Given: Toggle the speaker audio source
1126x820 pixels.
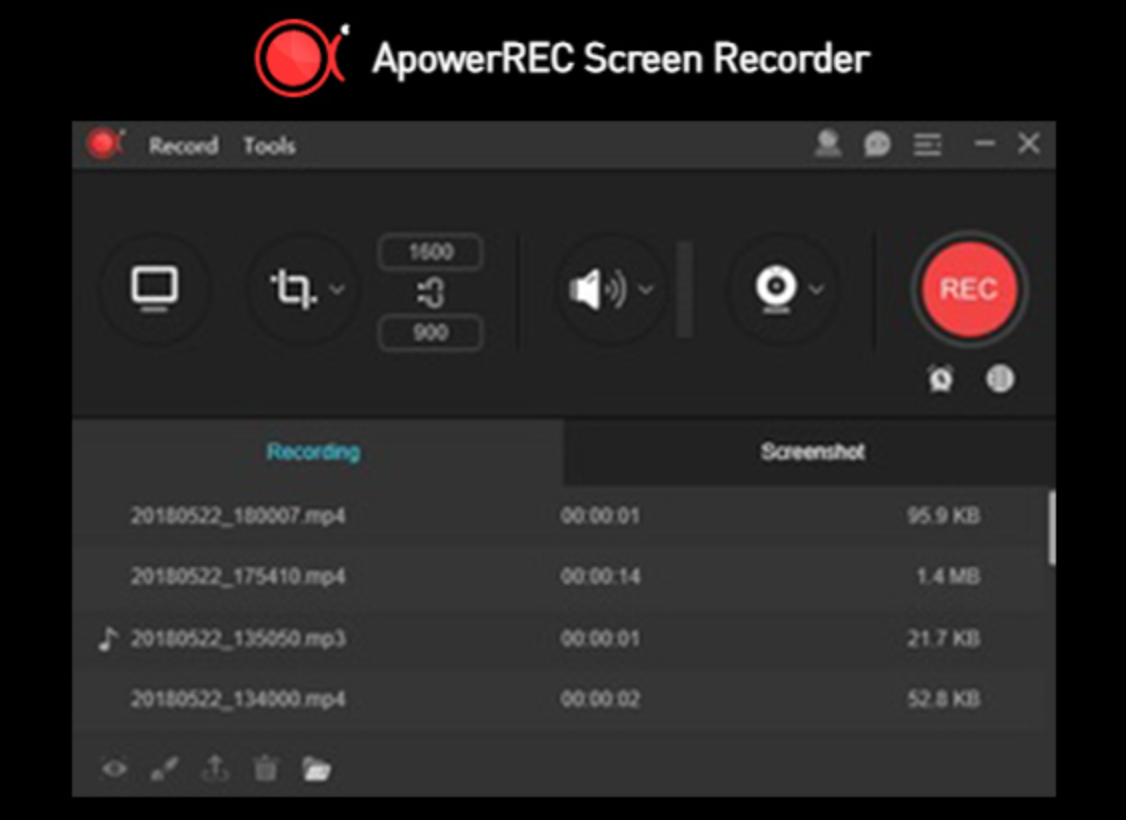Looking at the screenshot, I should point(597,289).
